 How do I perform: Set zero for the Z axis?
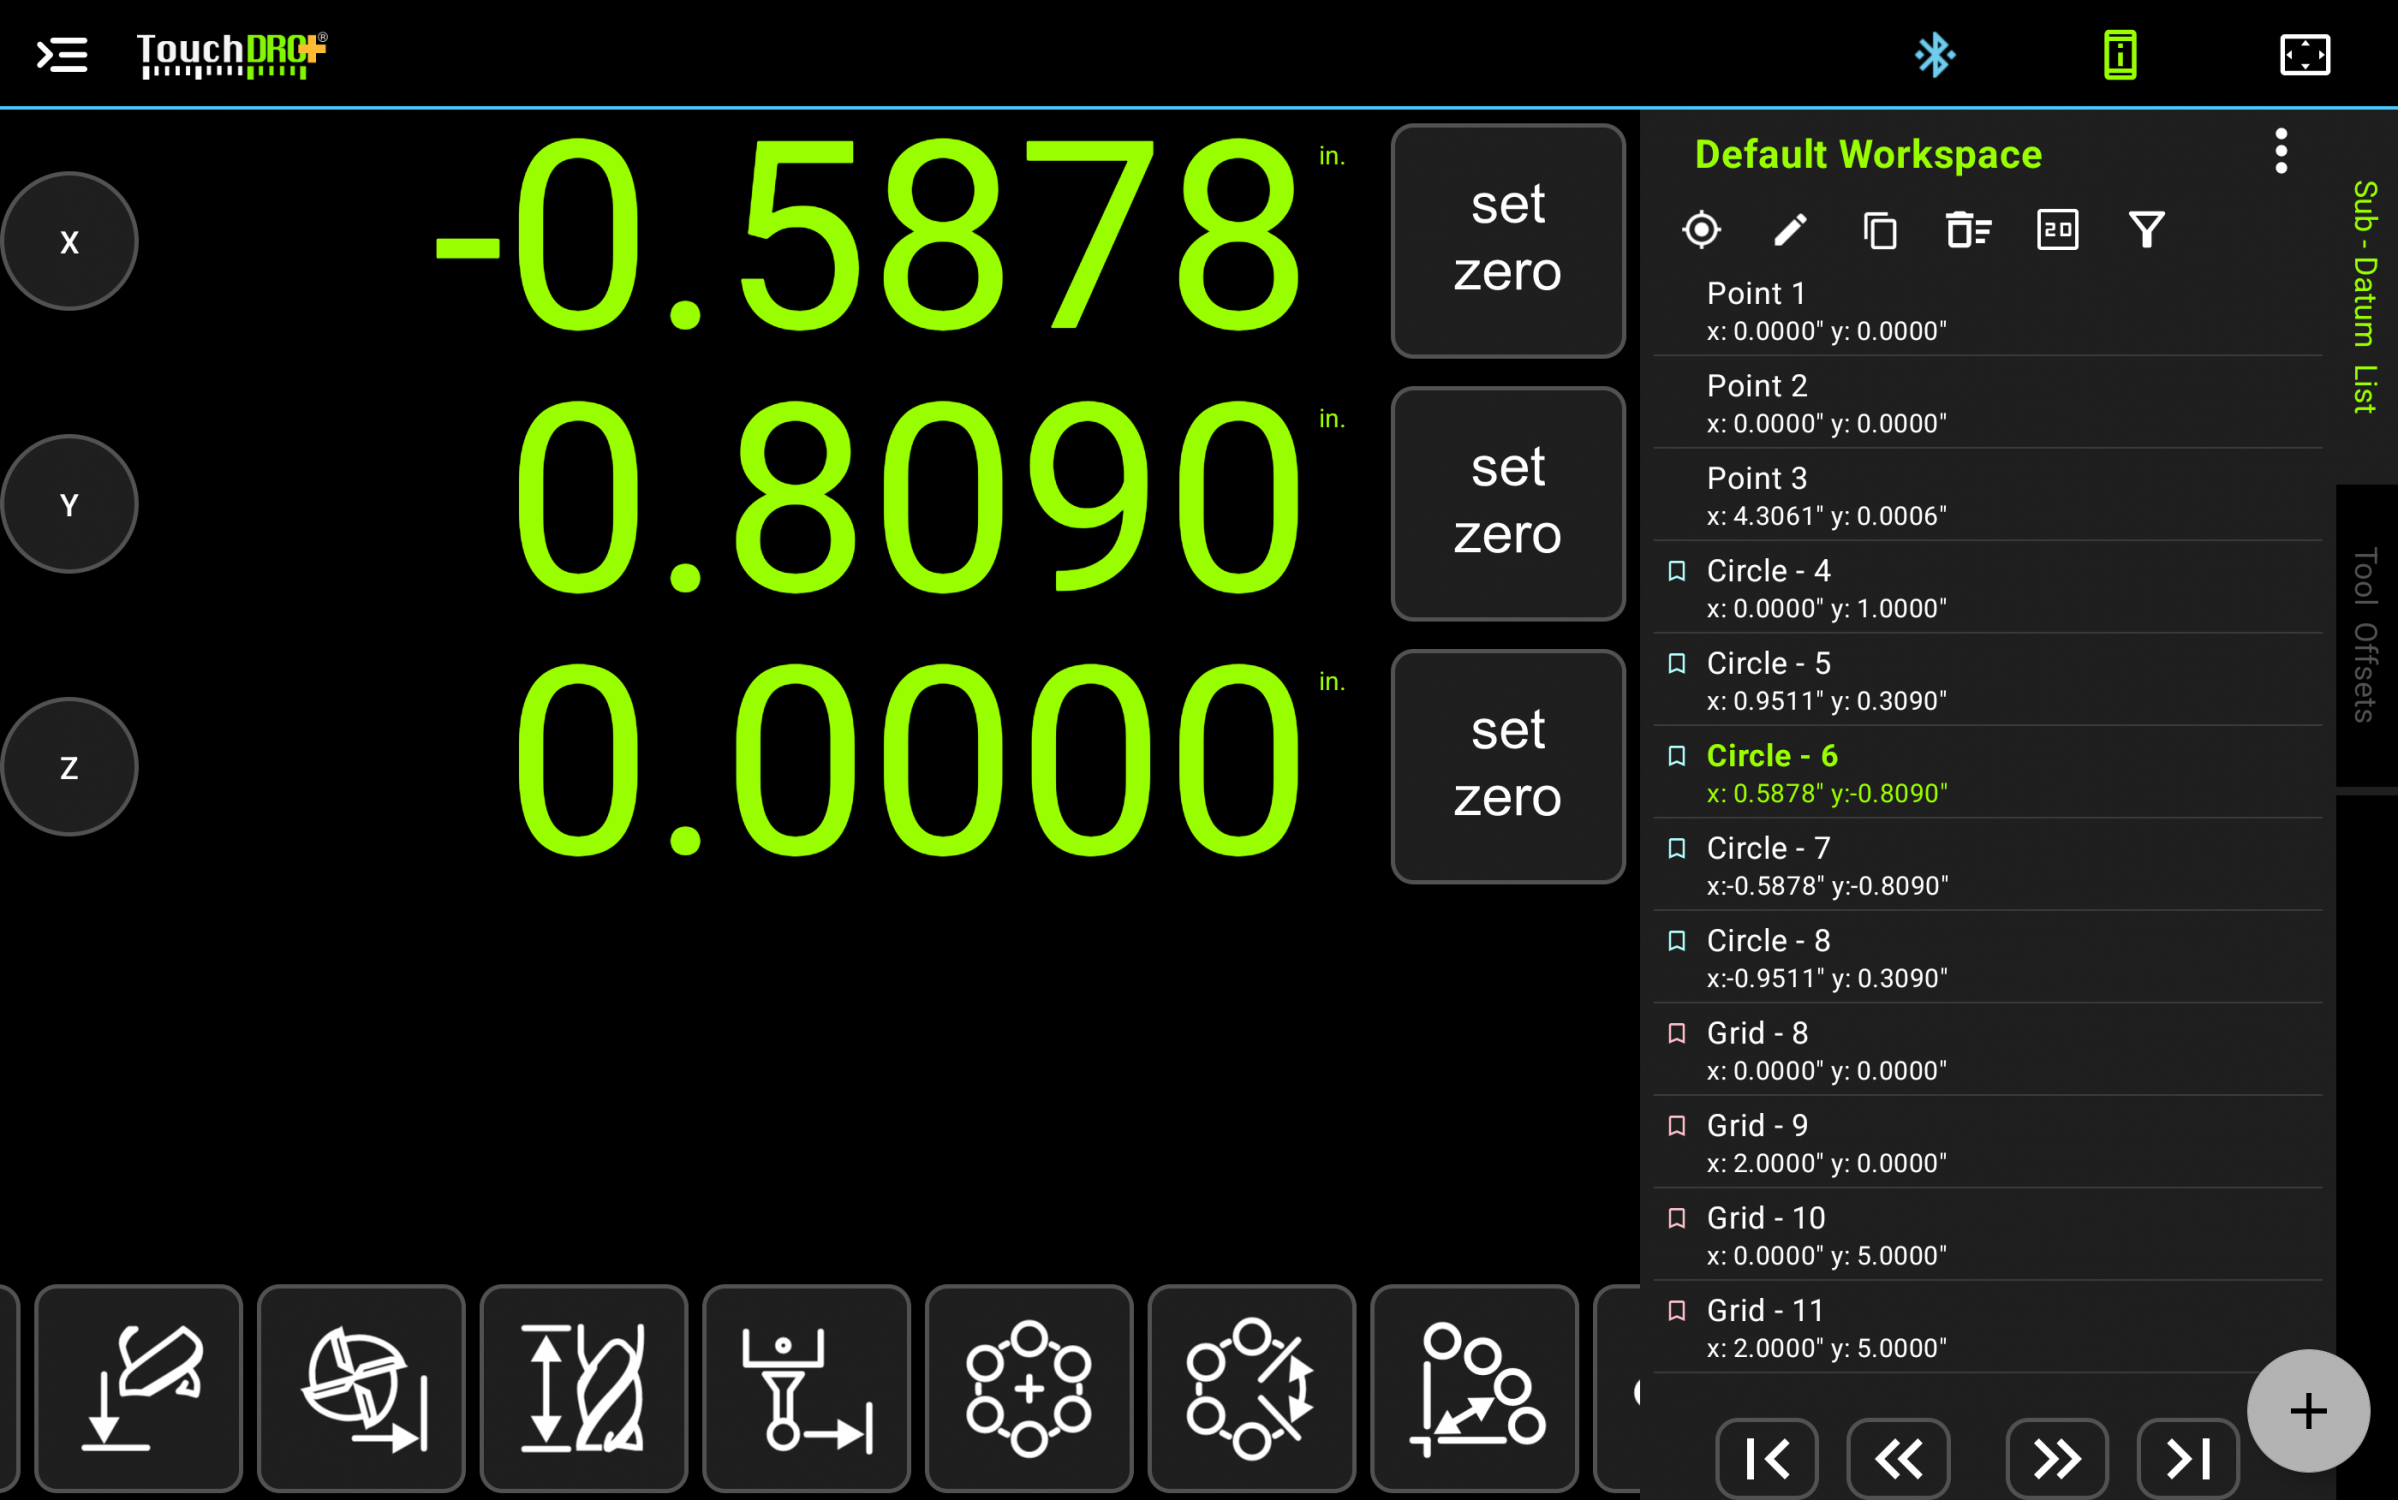(1508, 767)
